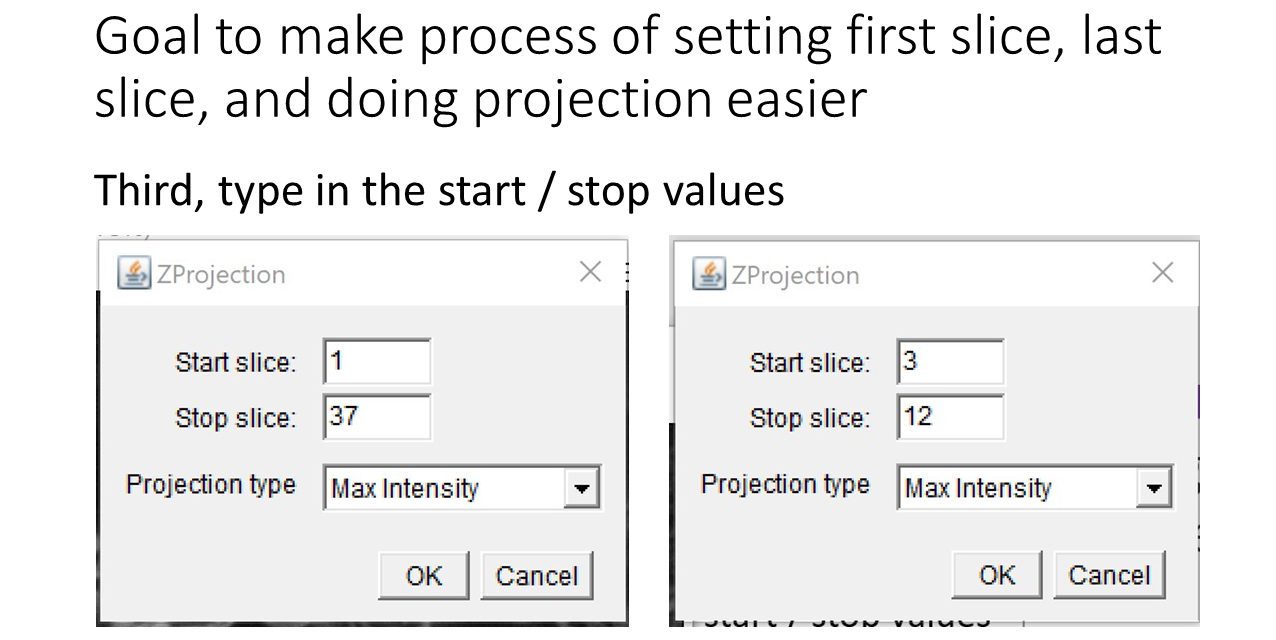Click the Start slice label in left dialog

(x=236, y=362)
